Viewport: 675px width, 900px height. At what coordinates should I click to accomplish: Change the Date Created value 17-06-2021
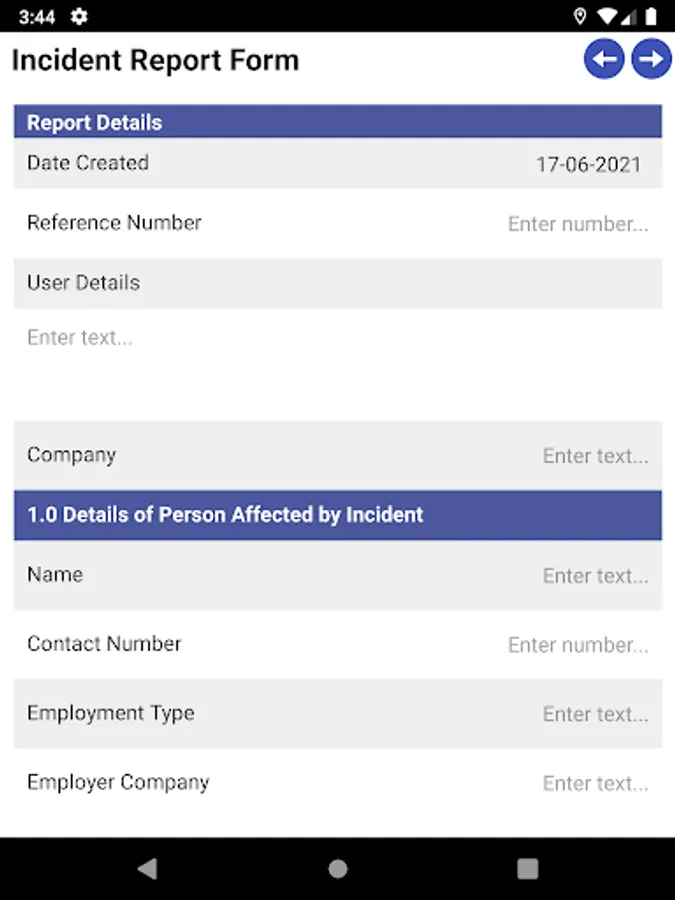tap(588, 165)
